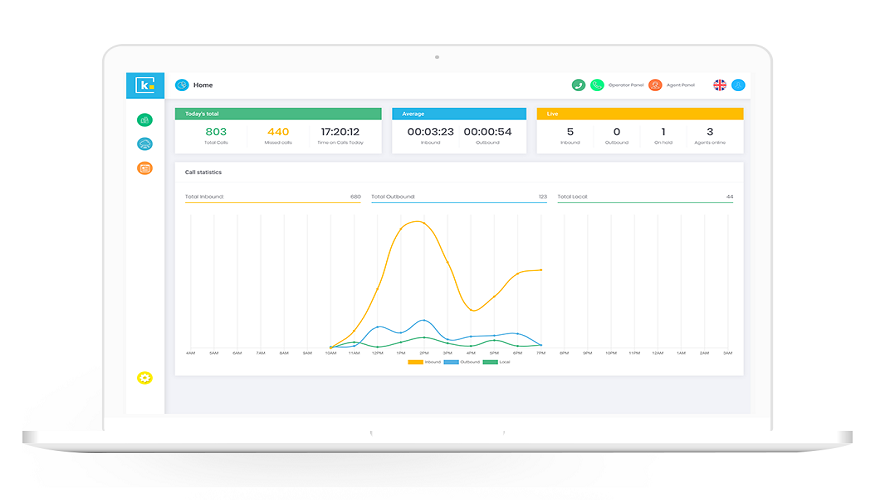The width and height of the screenshot is (890, 500).
Task: Toggle the Inbound series in the chart legend
Action: coord(425,362)
